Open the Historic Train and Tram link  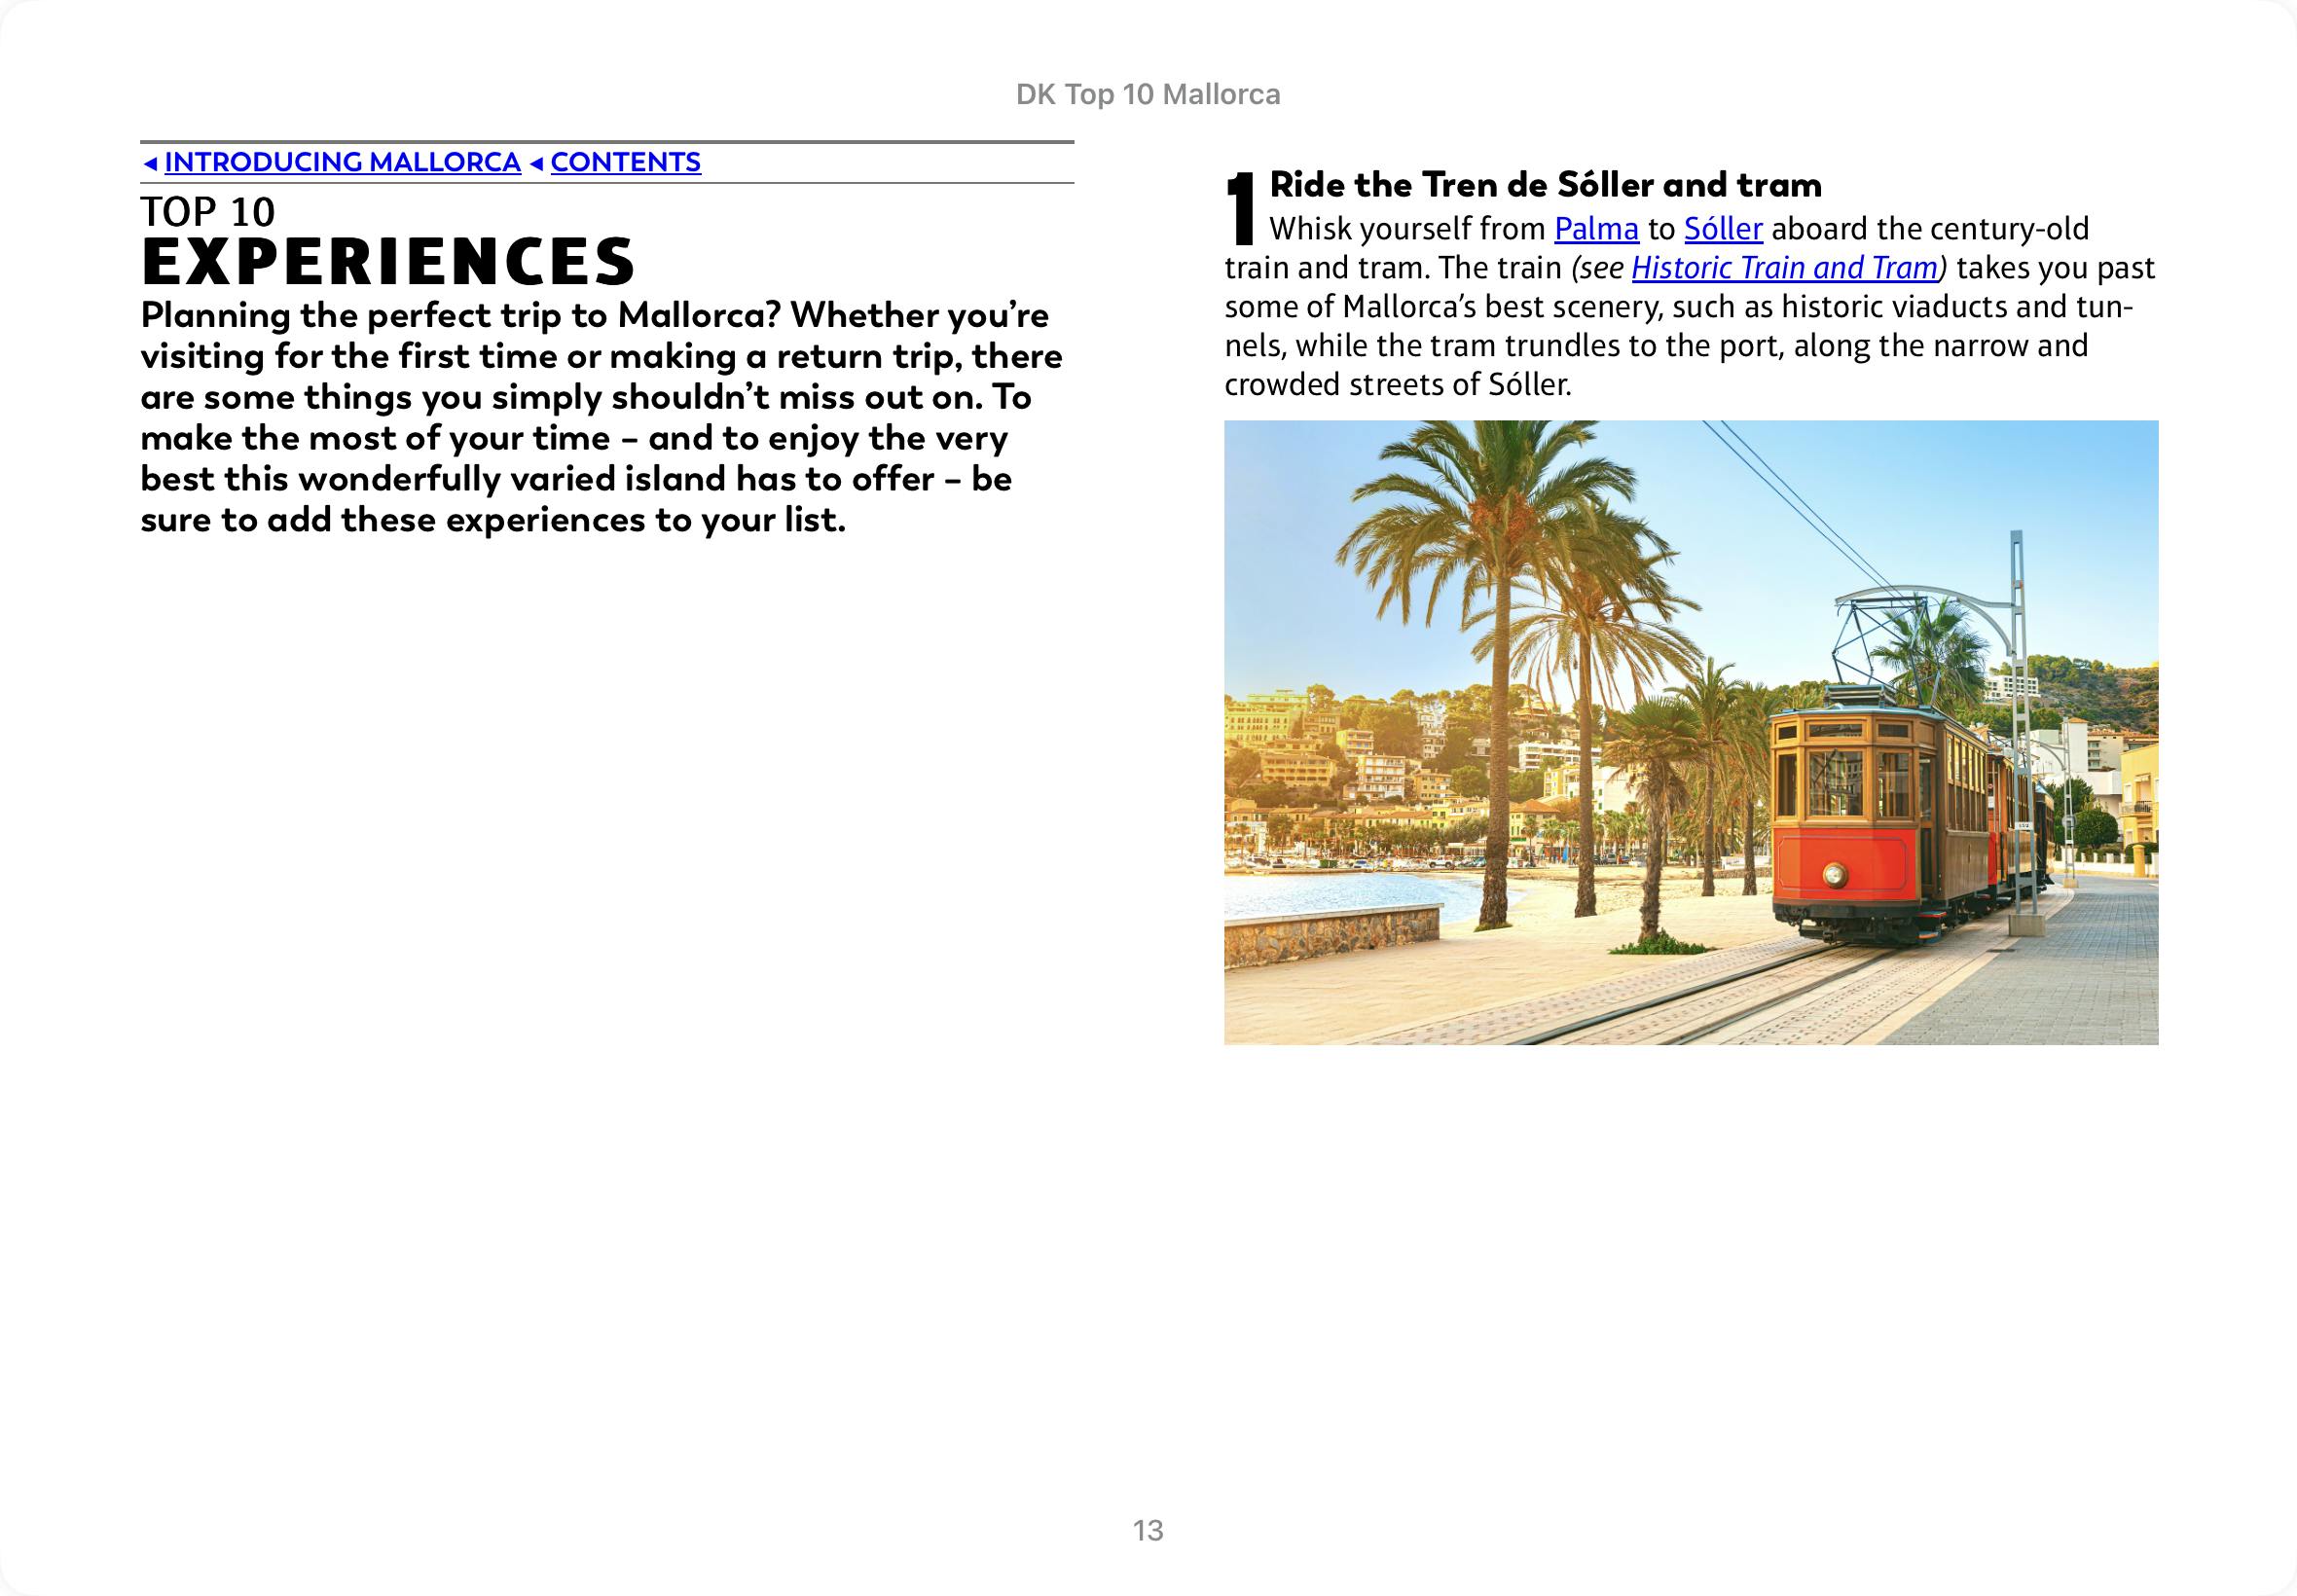tap(1784, 268)
